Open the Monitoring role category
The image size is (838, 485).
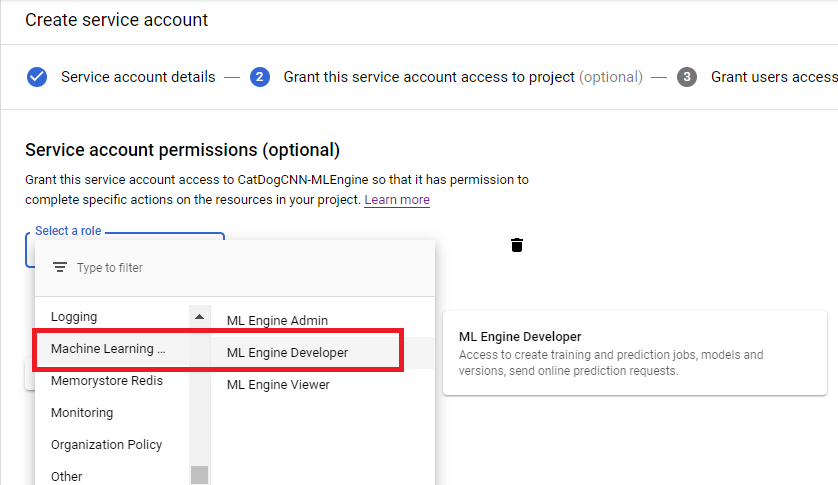tap(82, 413)
